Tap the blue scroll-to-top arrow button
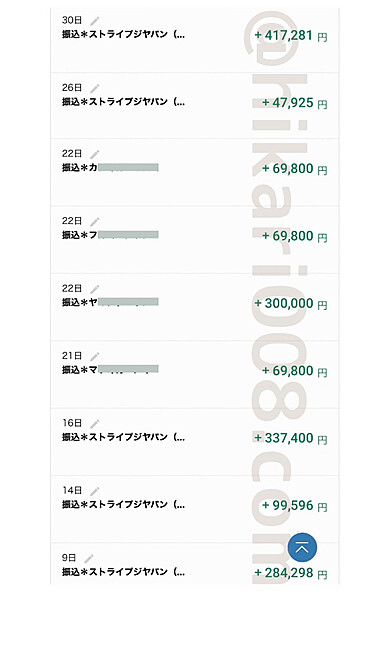Screen dimensions: 377x670 click(302, 547)
